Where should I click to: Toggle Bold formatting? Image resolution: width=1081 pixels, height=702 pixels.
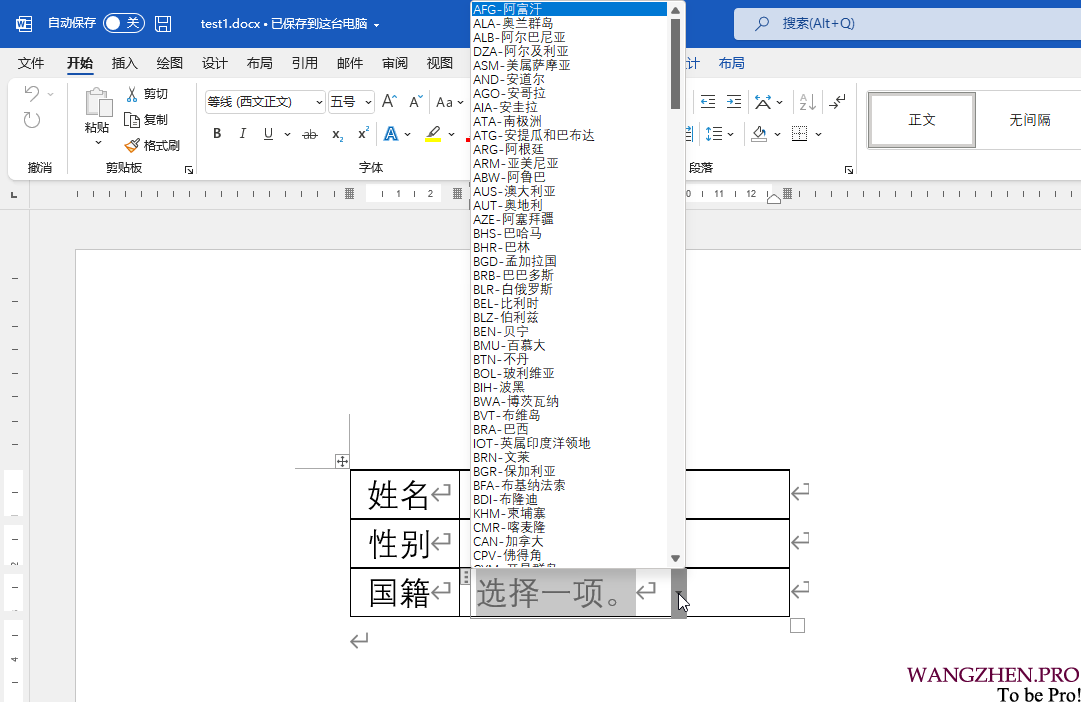coord(217,134)
